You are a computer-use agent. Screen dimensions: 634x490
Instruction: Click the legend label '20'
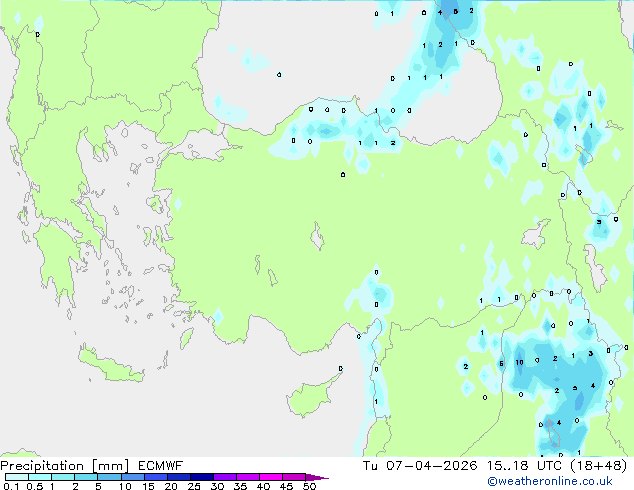[x=171, y=486]
